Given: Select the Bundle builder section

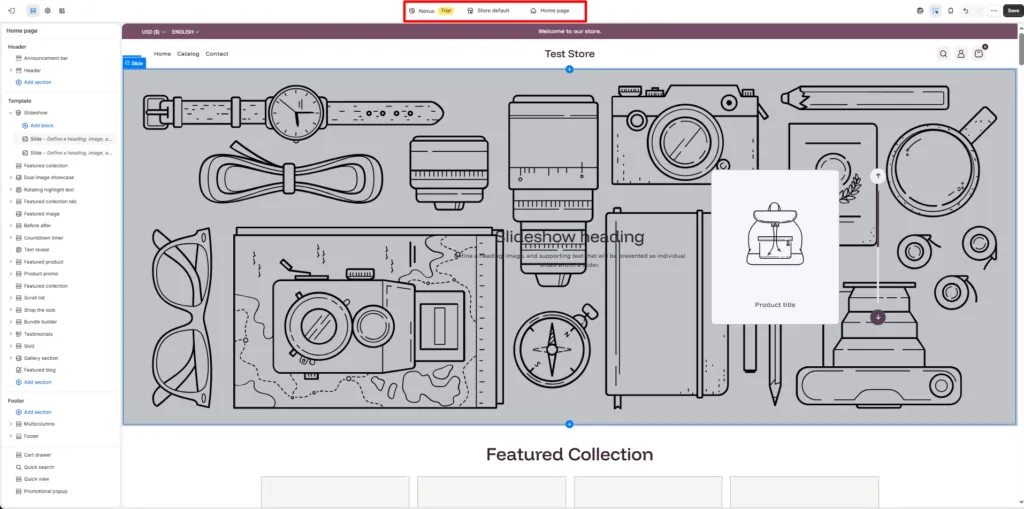Looking at the screenshot, I should pyautogui.click(x=40, y=322).
